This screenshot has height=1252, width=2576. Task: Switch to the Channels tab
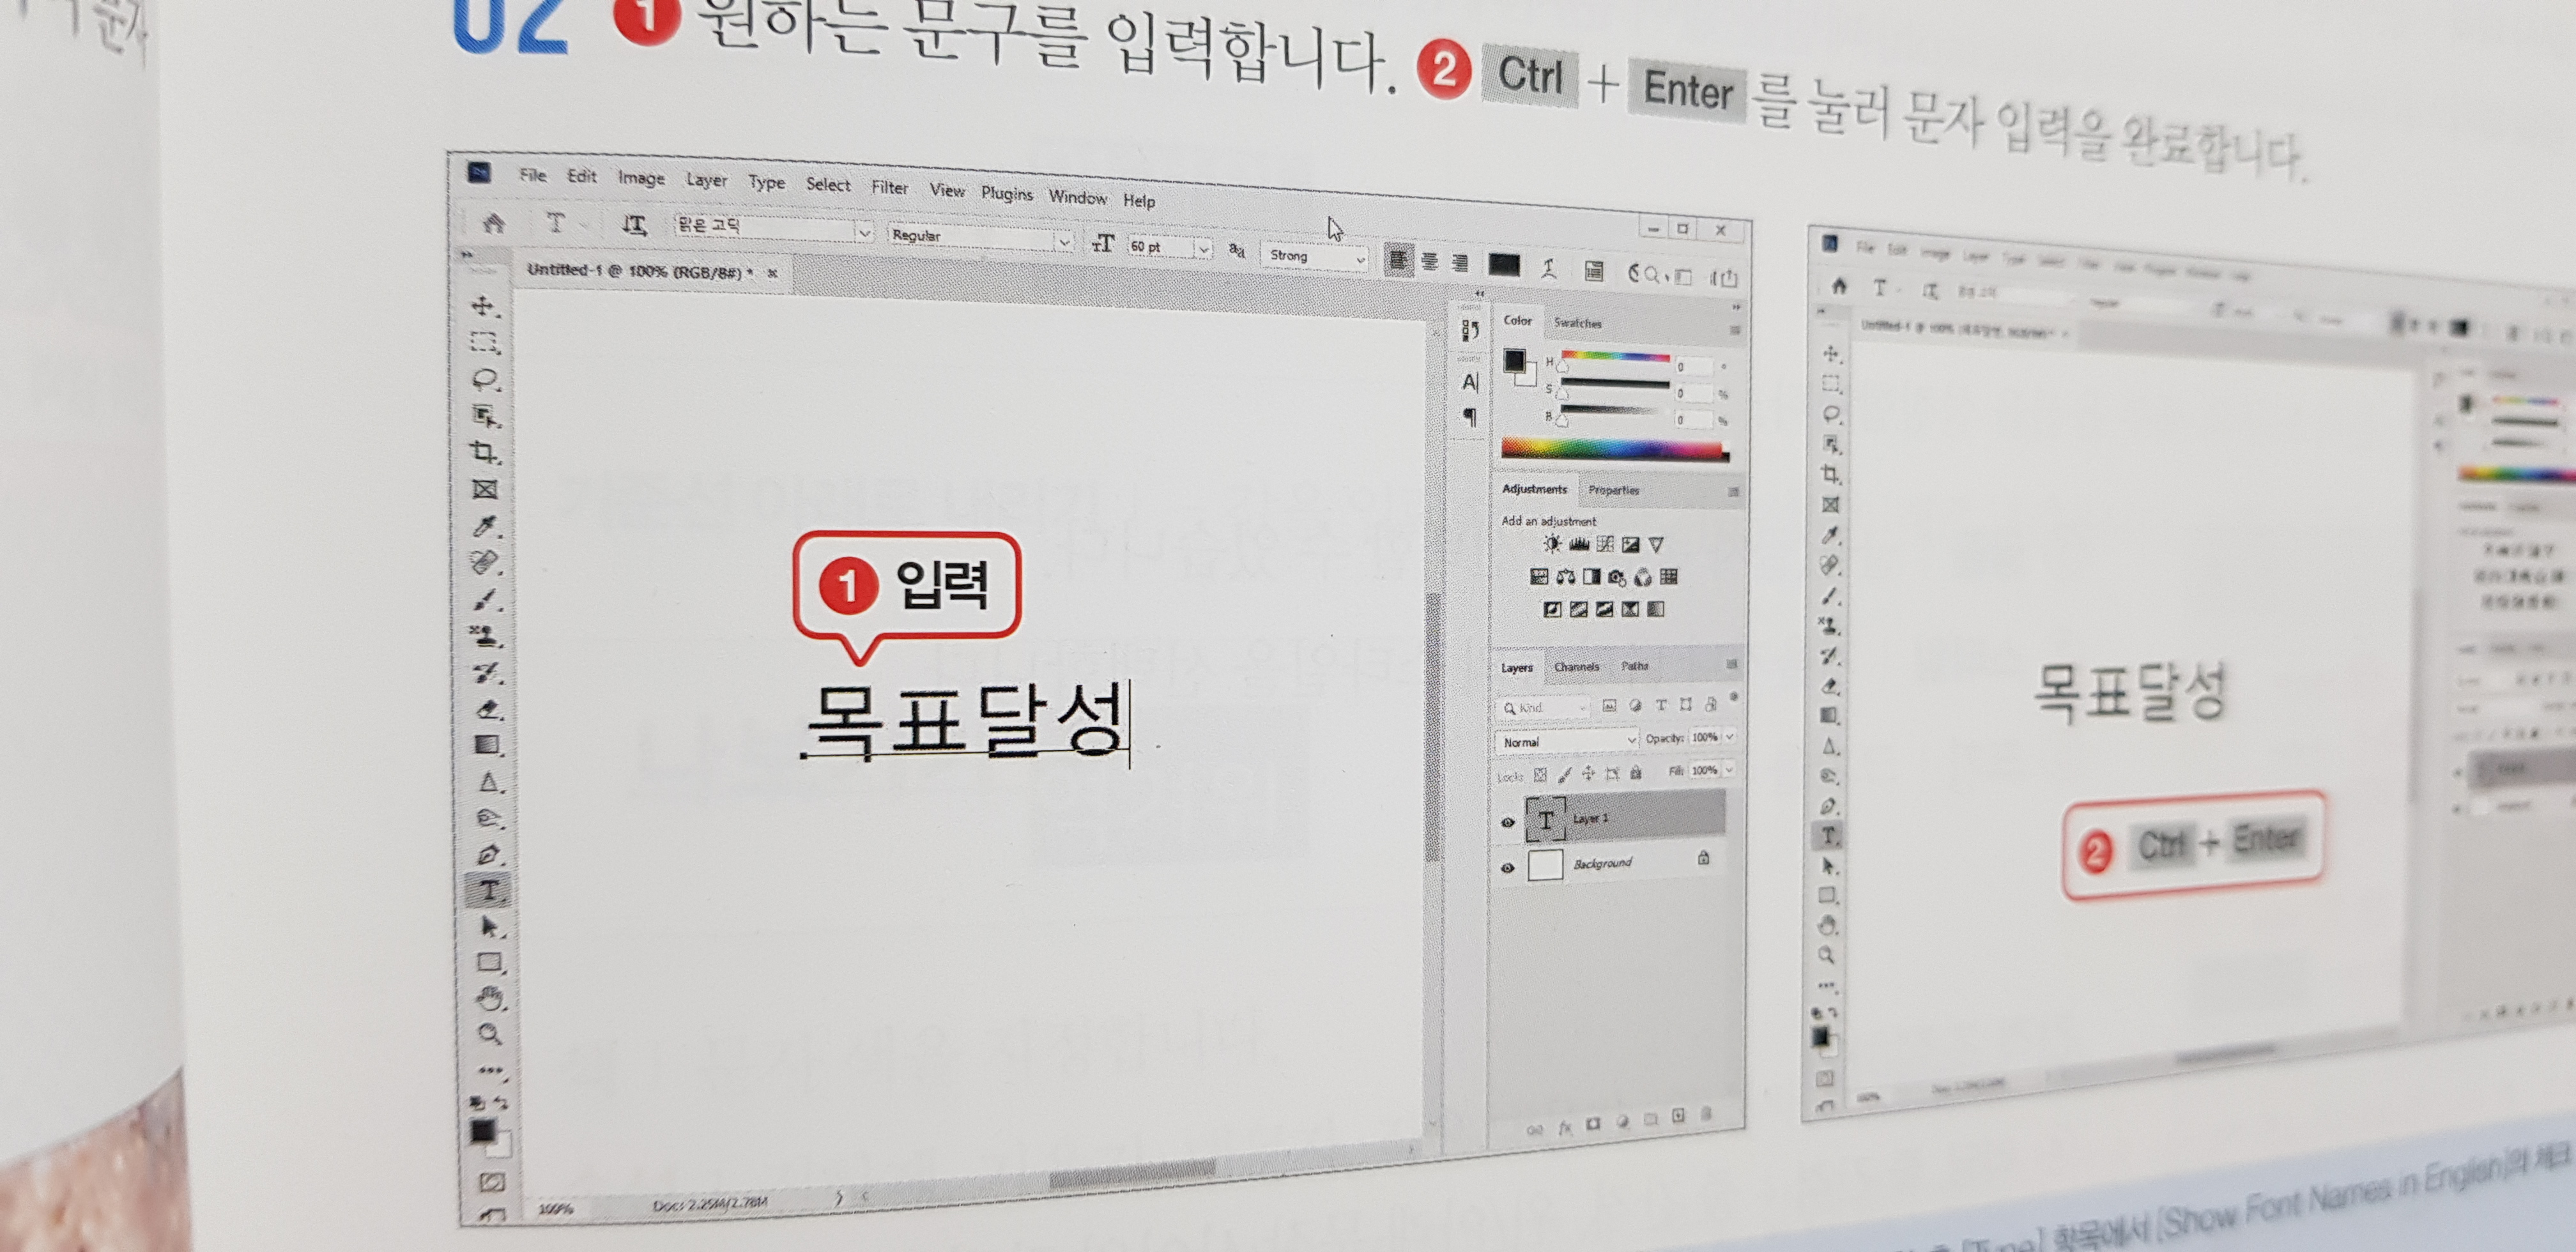tap(1576, 666)
